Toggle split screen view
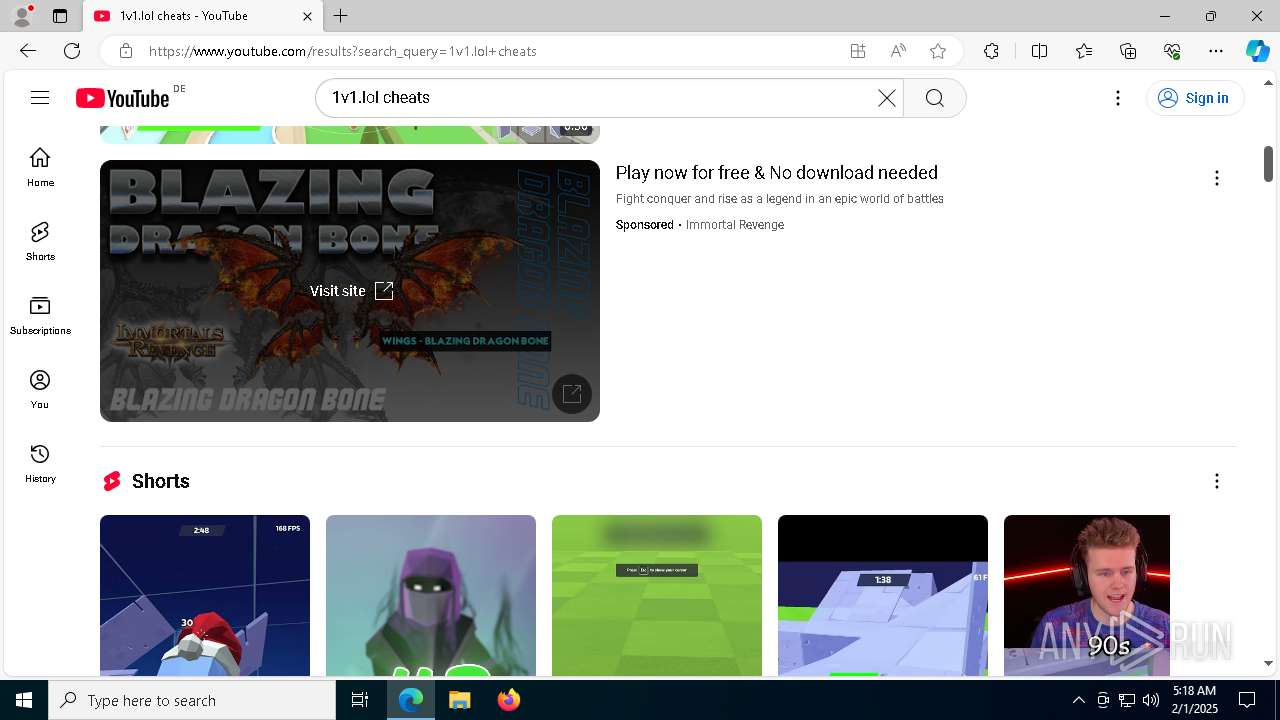 pyautogui.click(x=1039, y=51)
